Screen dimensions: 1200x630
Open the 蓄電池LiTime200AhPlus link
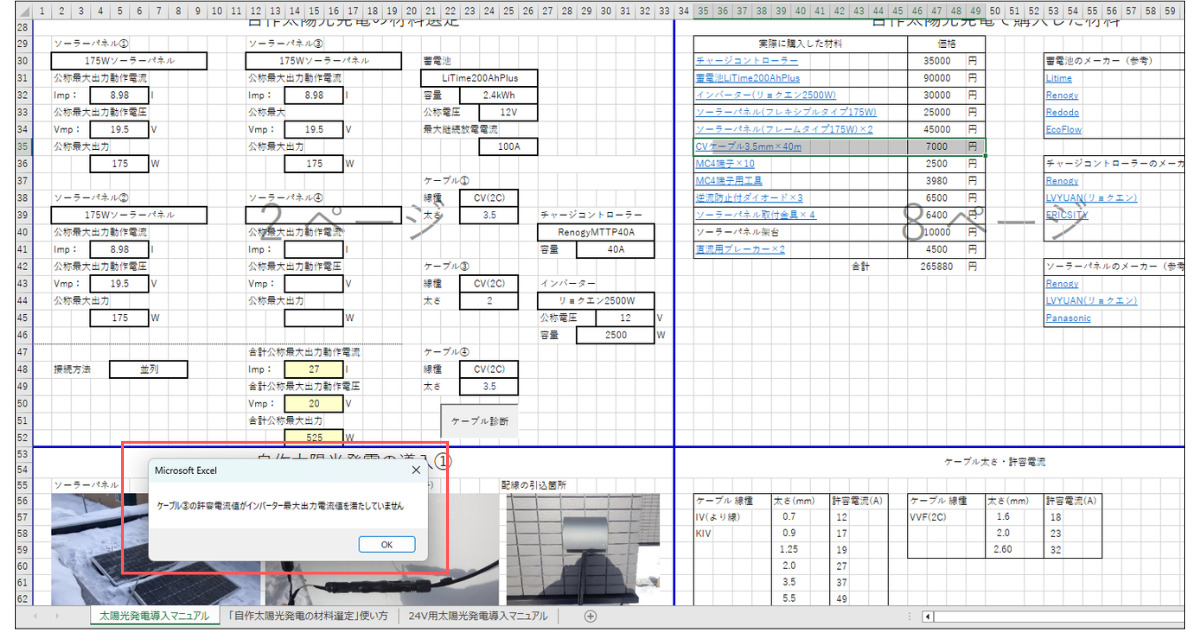tap(747, 78)
